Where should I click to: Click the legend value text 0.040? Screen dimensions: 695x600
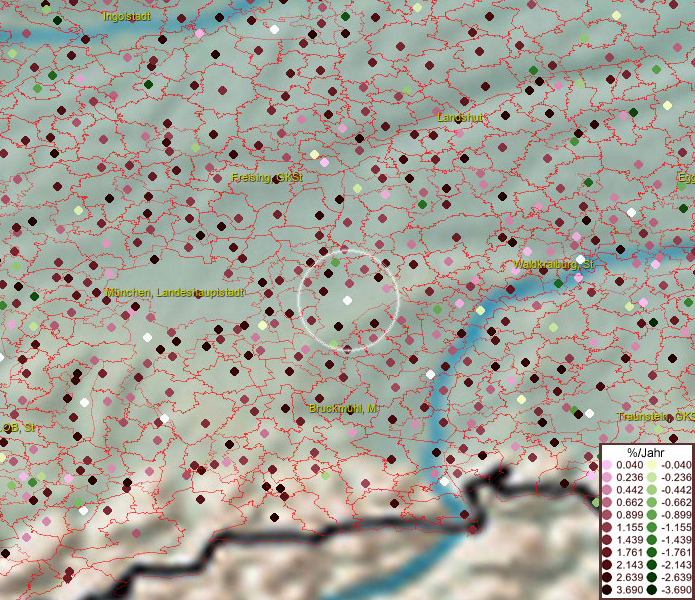(630, 465)
